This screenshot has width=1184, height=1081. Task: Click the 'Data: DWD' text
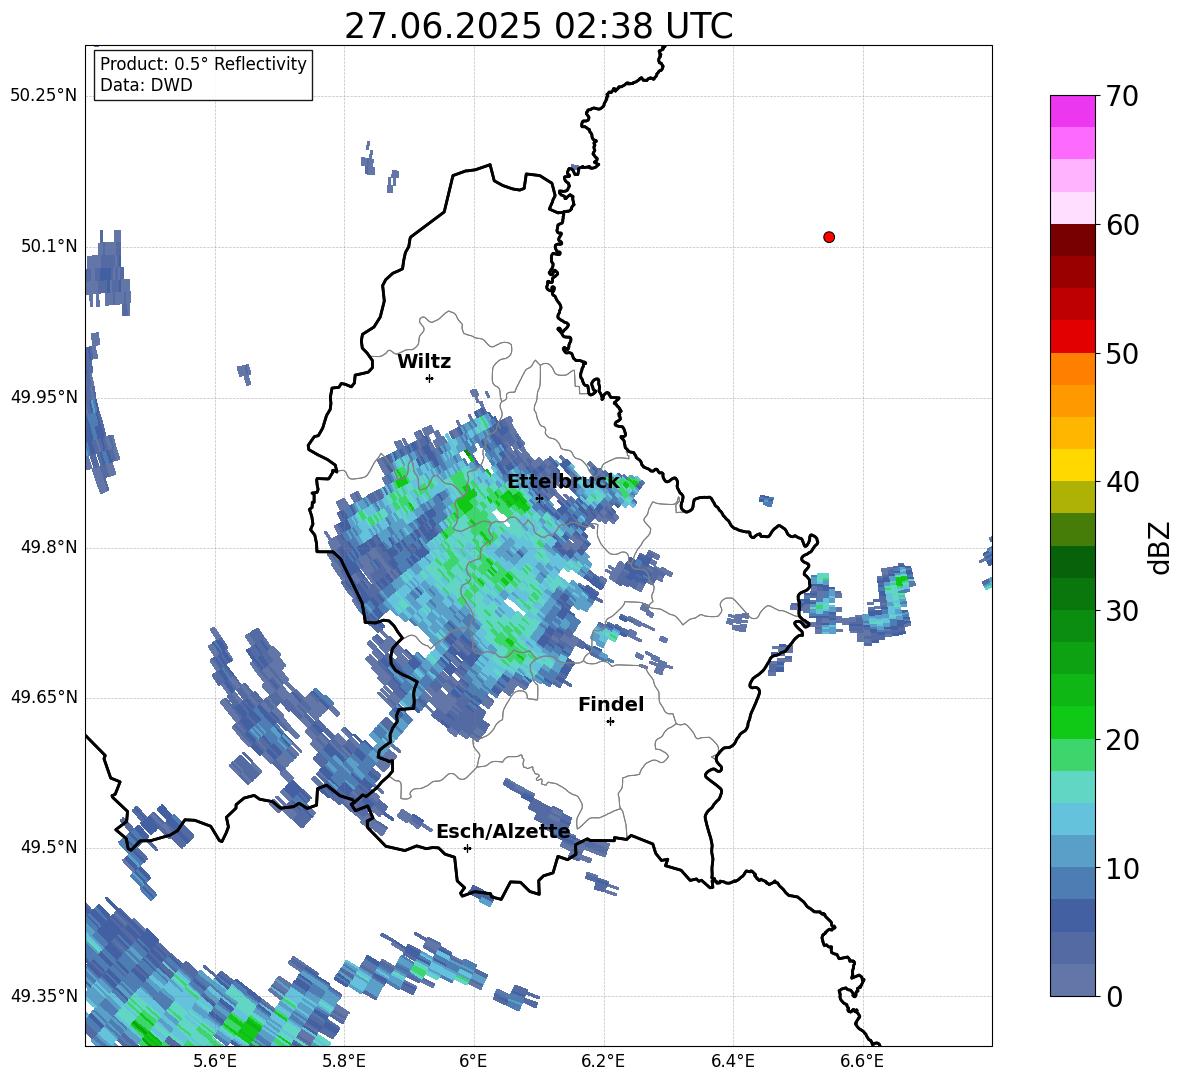click(x=146, y=85)
